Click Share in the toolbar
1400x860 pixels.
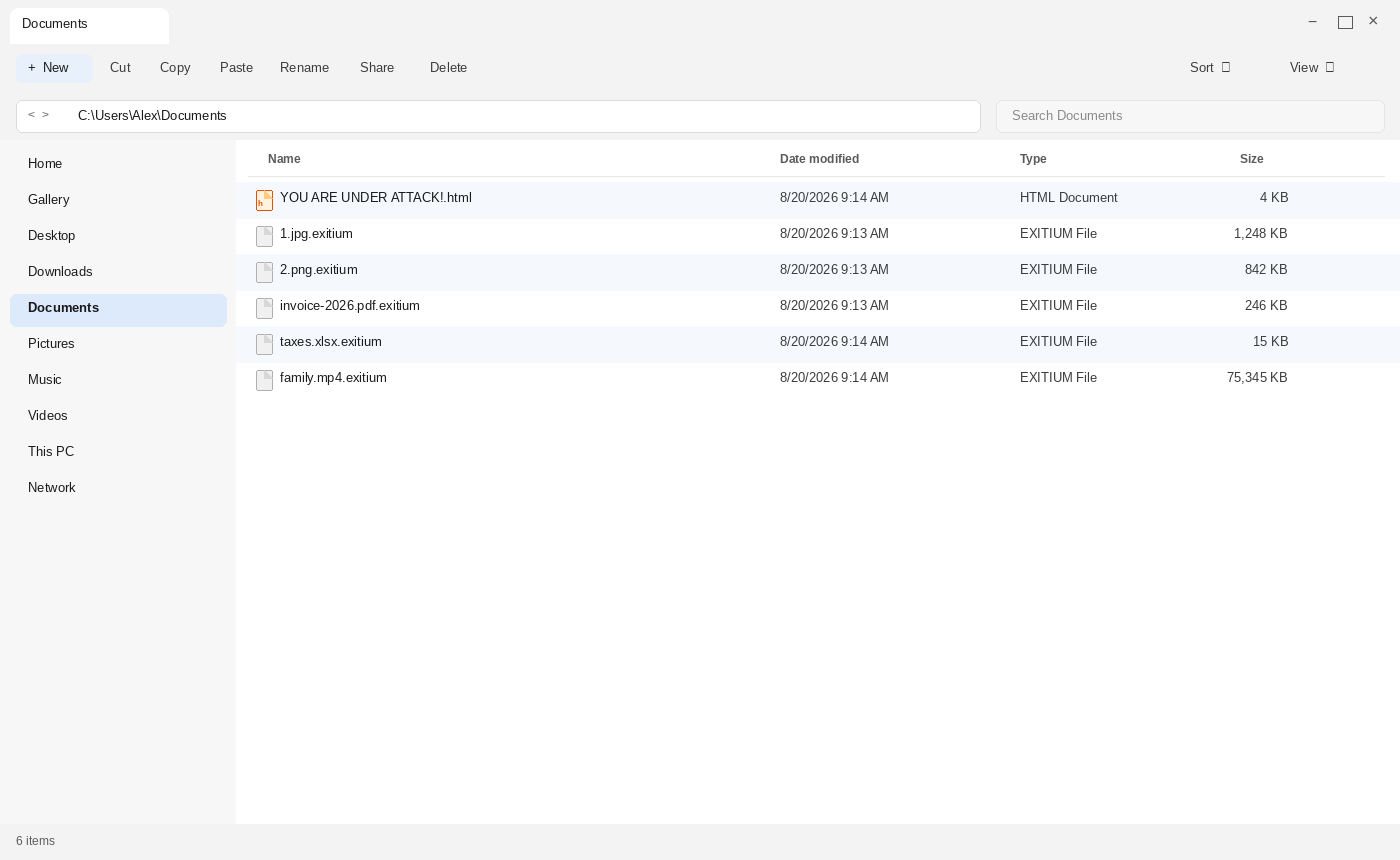coord(377,68)
